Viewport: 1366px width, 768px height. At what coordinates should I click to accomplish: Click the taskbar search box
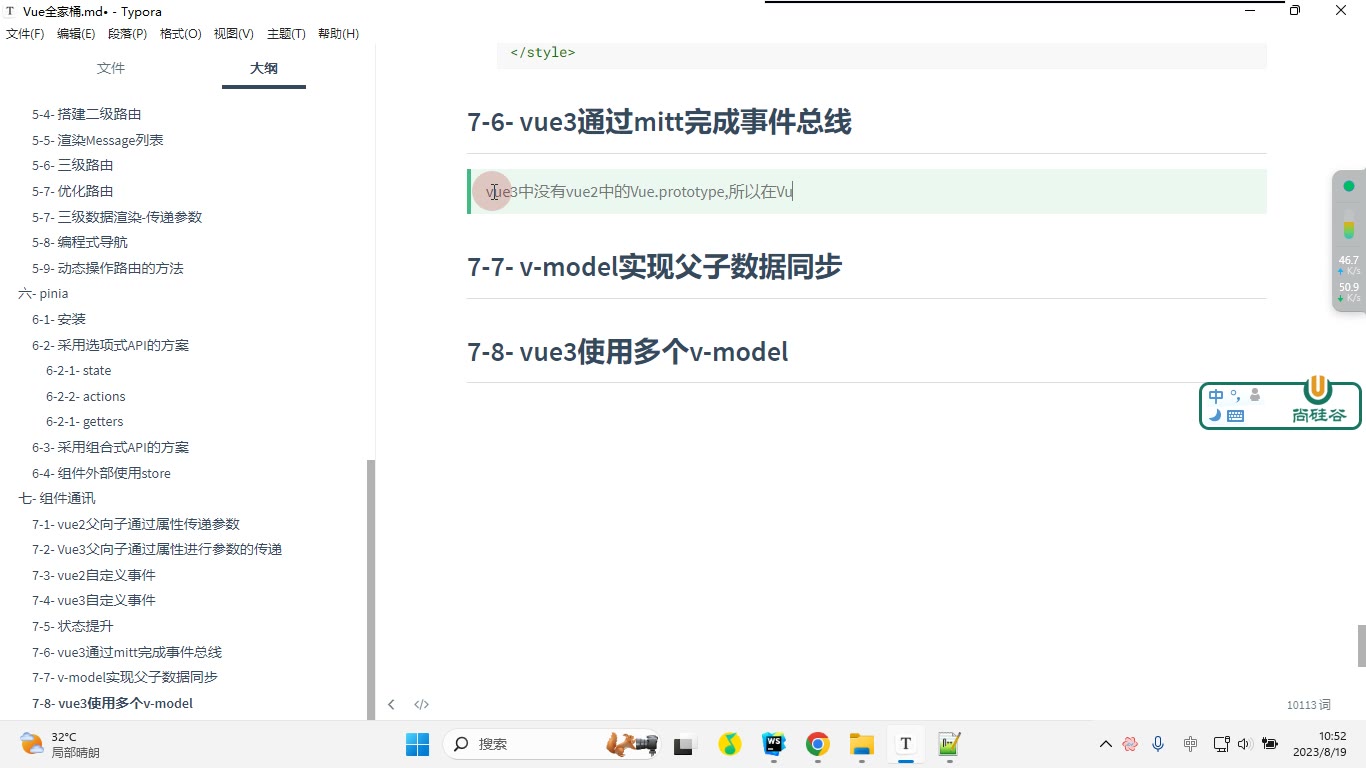(550, 744)
